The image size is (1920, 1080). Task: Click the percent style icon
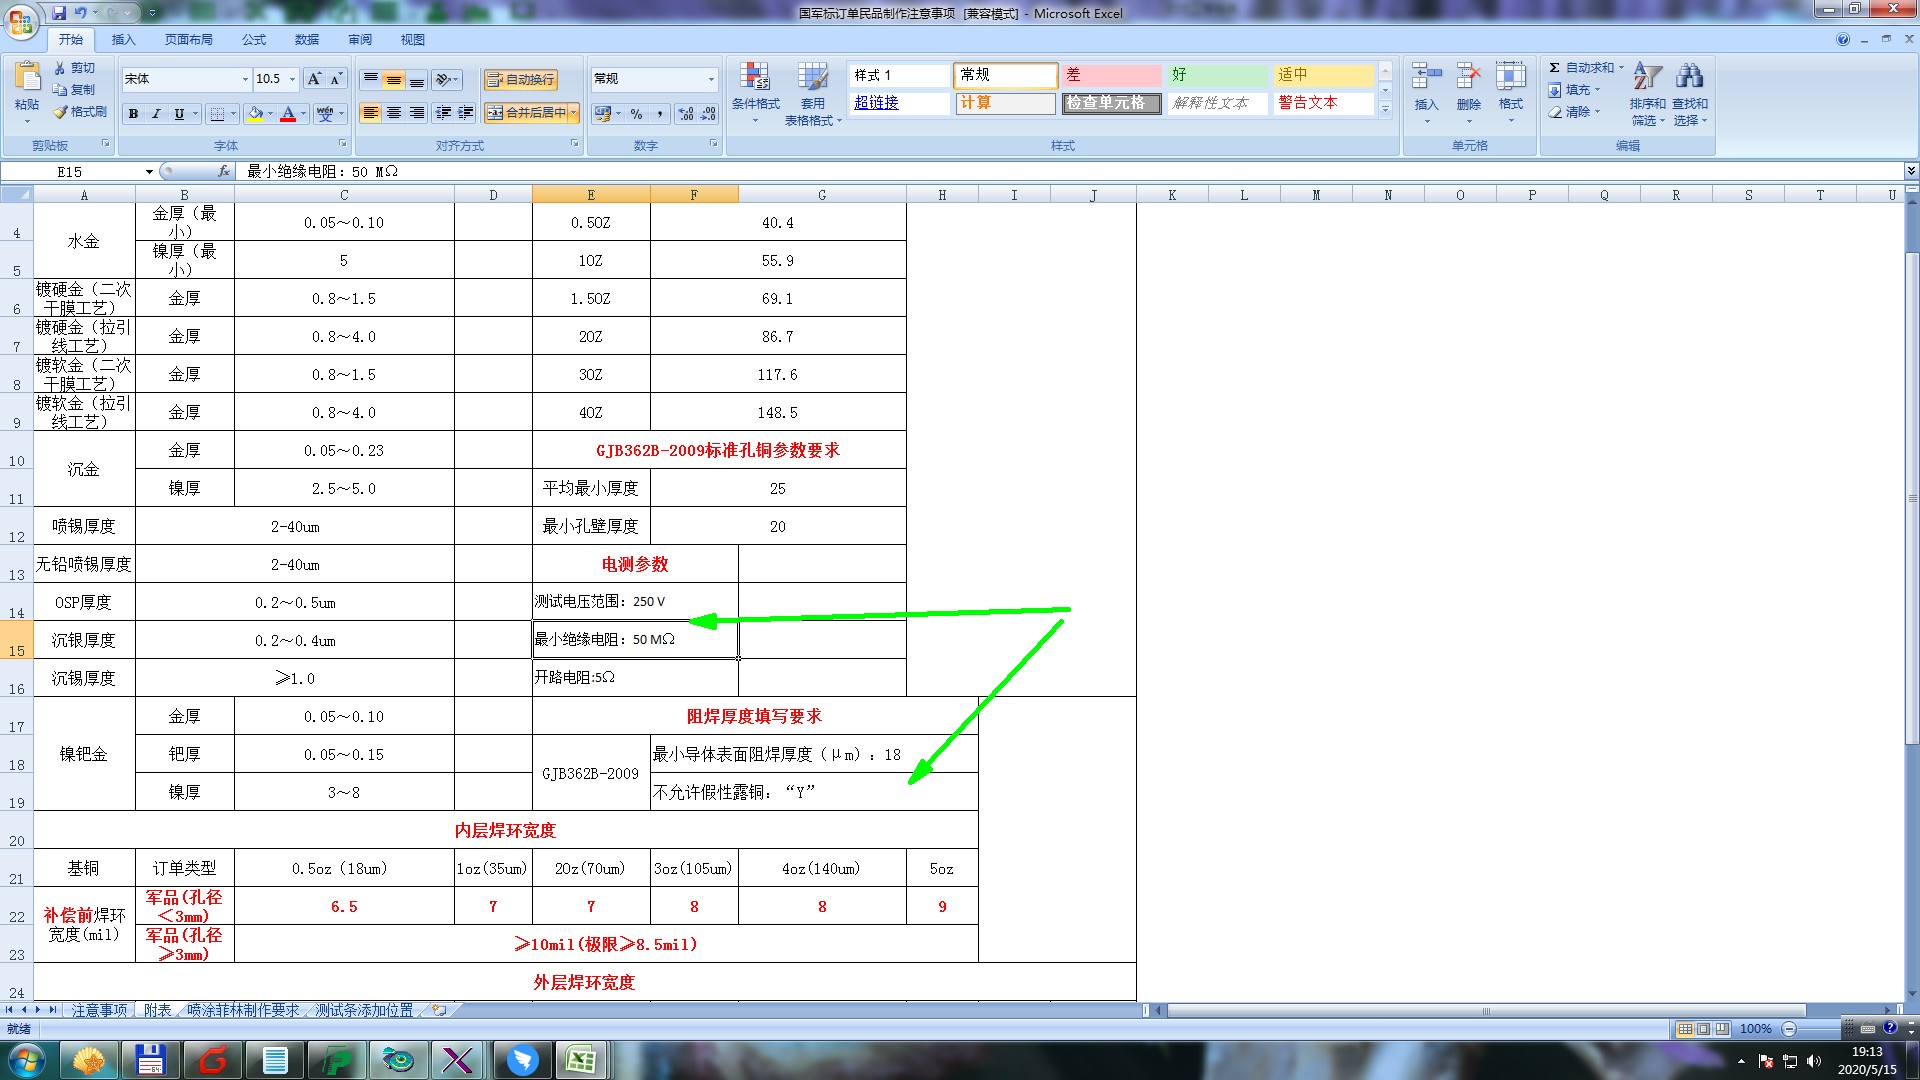click(x=636, y=114)
